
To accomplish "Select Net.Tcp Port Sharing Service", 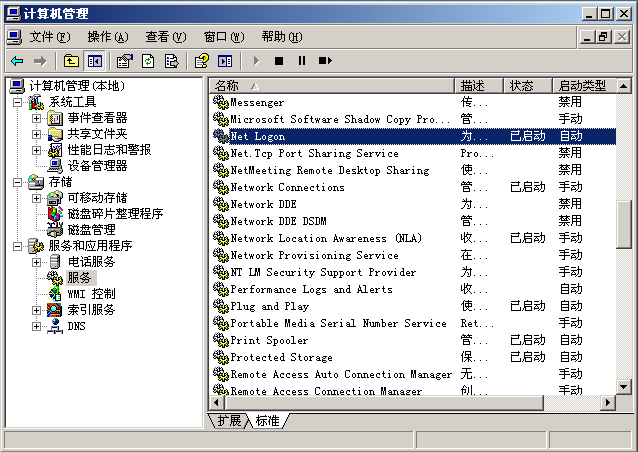I will coord(413,153).
